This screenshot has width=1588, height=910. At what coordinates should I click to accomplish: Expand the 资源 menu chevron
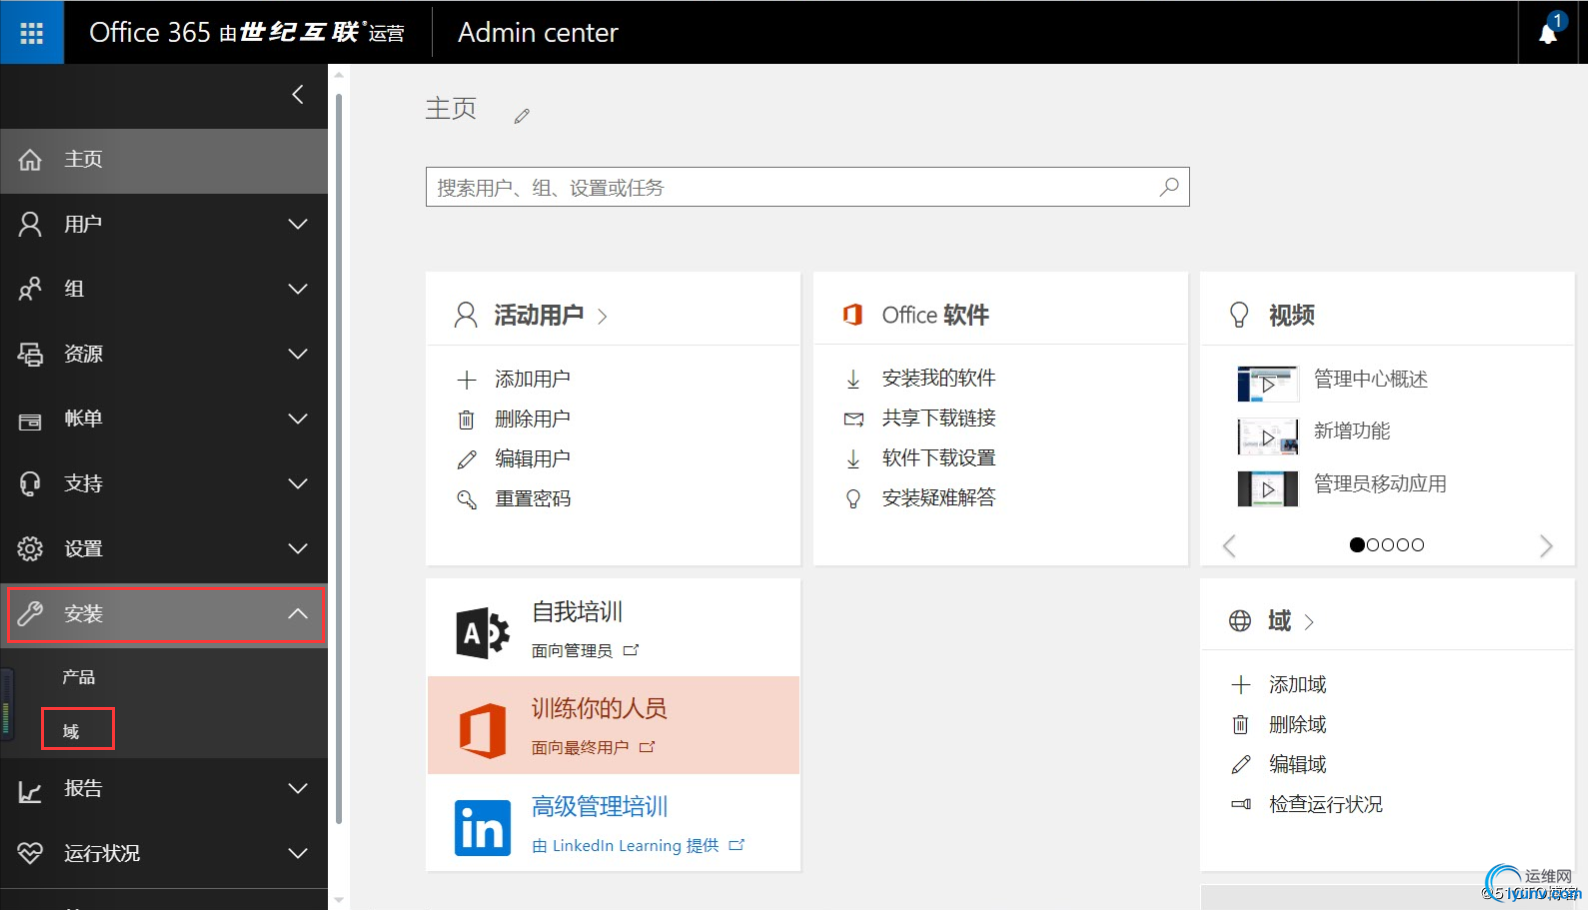tap(298, 354)
